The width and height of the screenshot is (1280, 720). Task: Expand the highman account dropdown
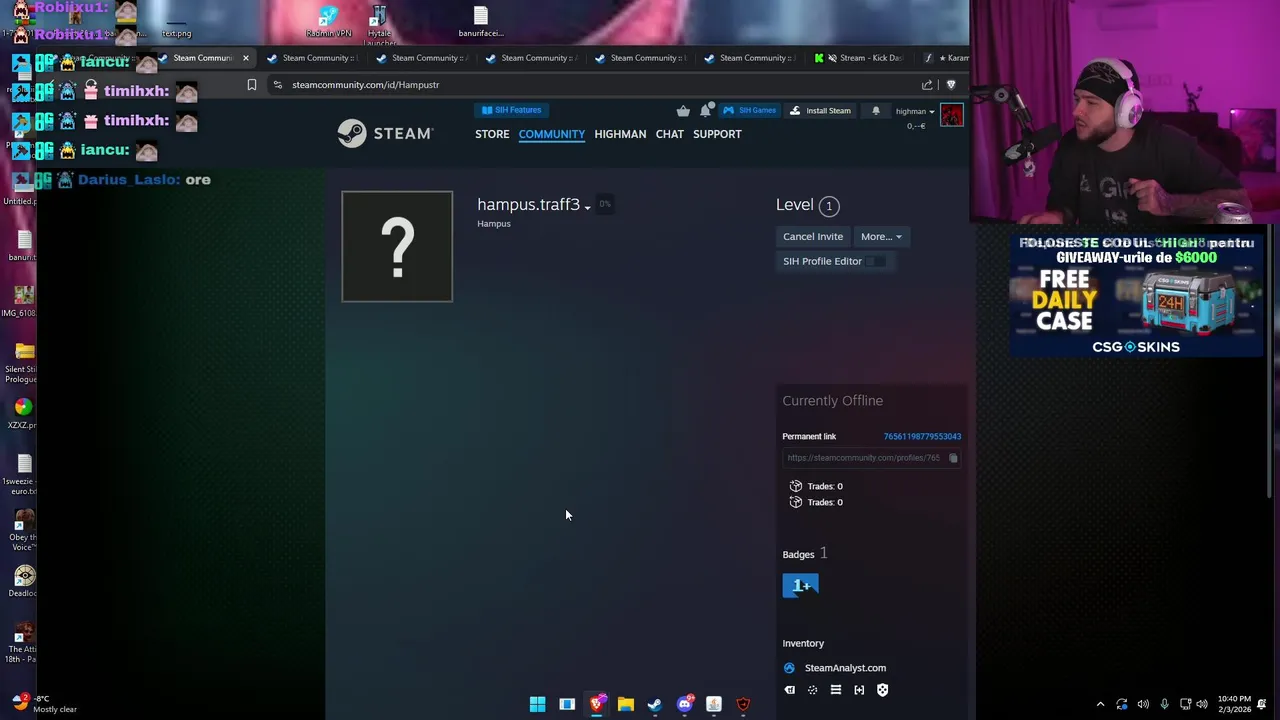914,111
